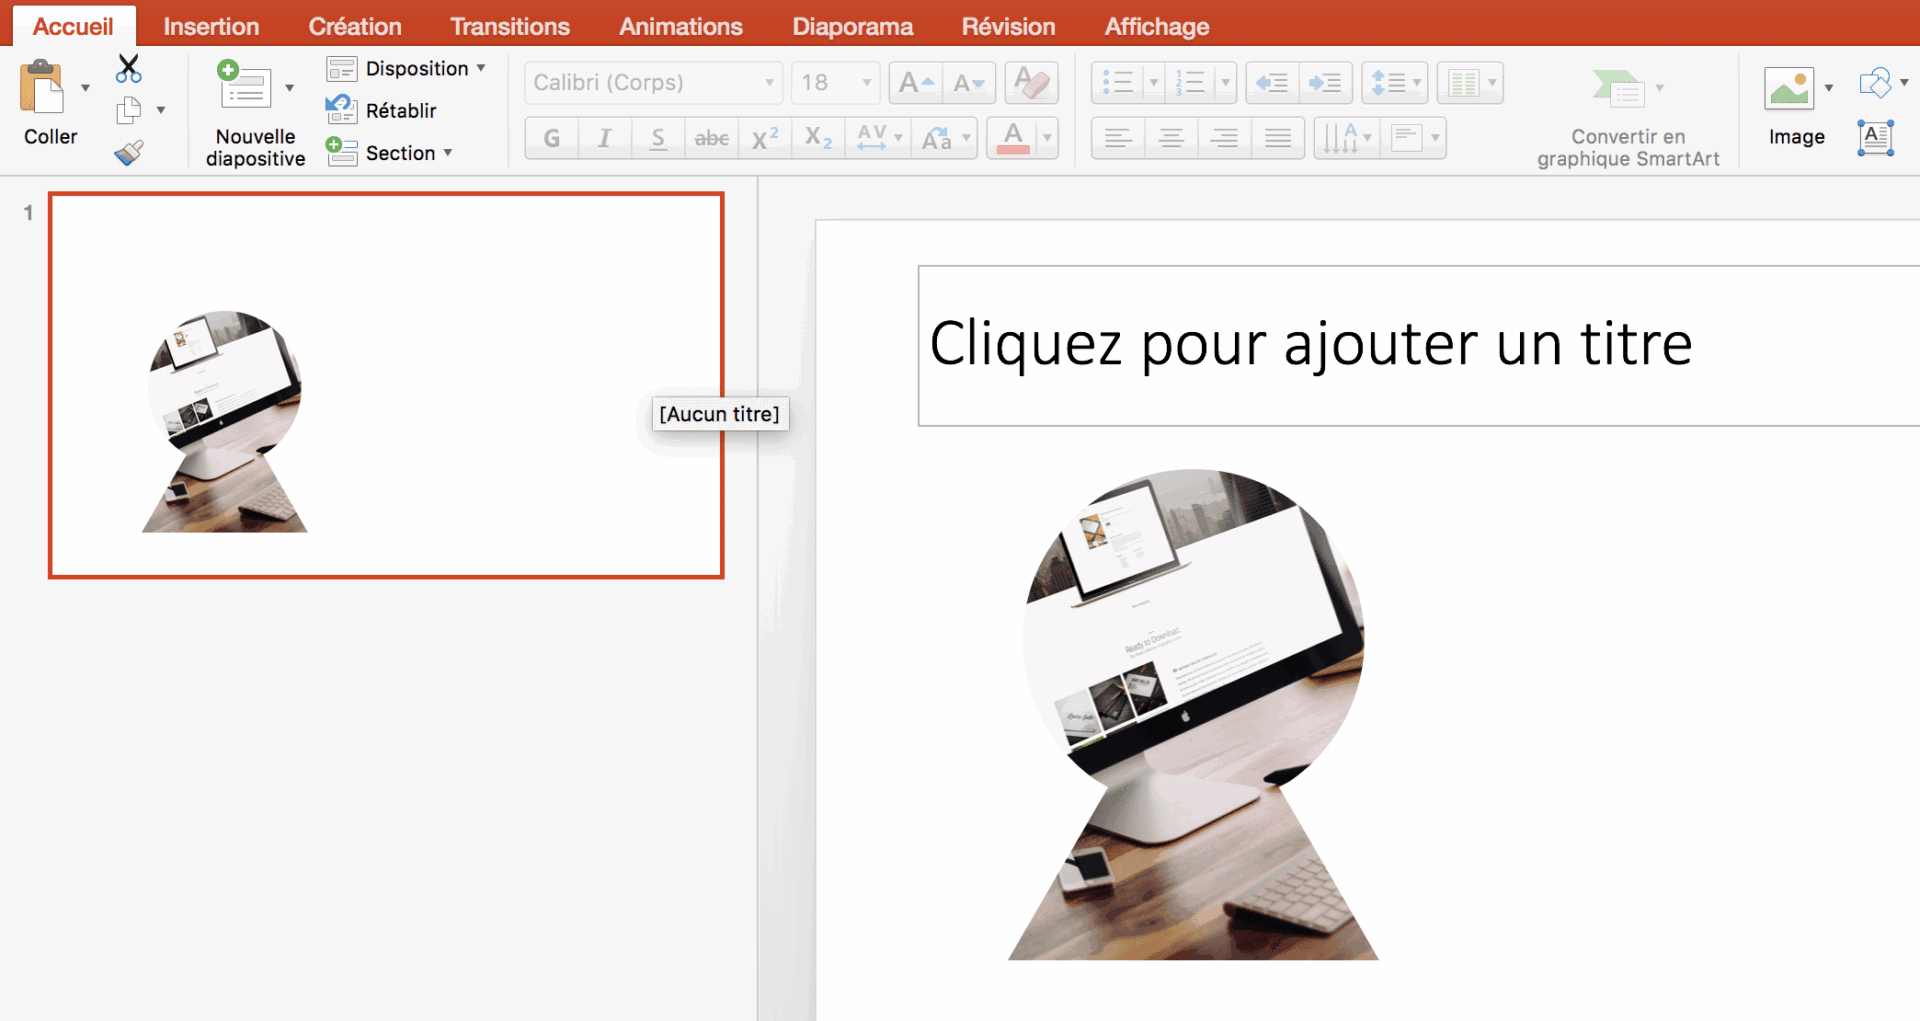
Task: Open the Image dropdown arrow
Action: click(x=1829, y=88)
